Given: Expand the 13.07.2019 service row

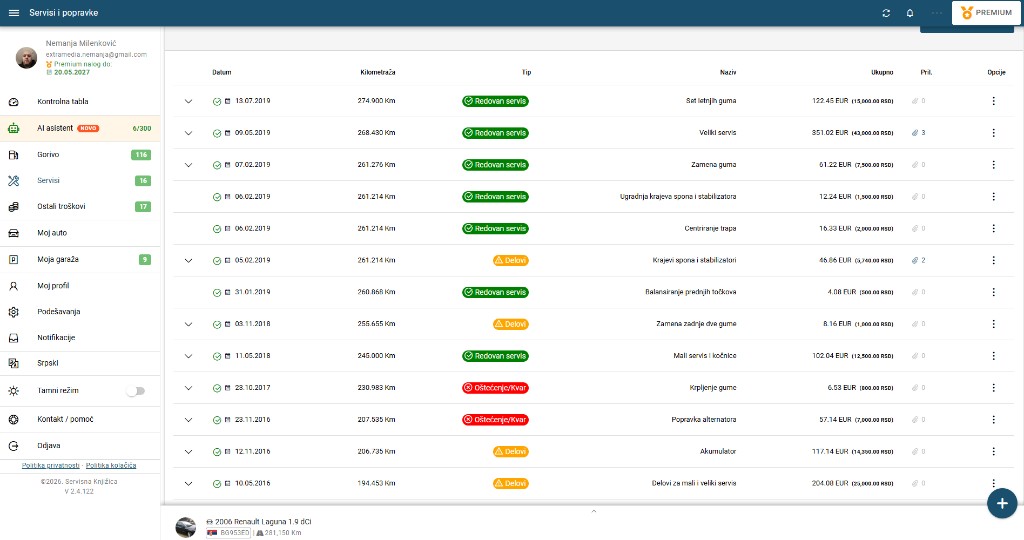Looking at the screenshot, I should pos(187,101).
